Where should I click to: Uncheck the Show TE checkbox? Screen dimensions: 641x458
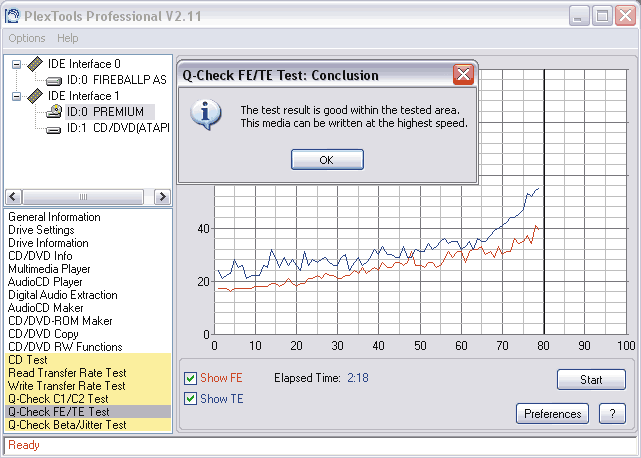[191, 399]
